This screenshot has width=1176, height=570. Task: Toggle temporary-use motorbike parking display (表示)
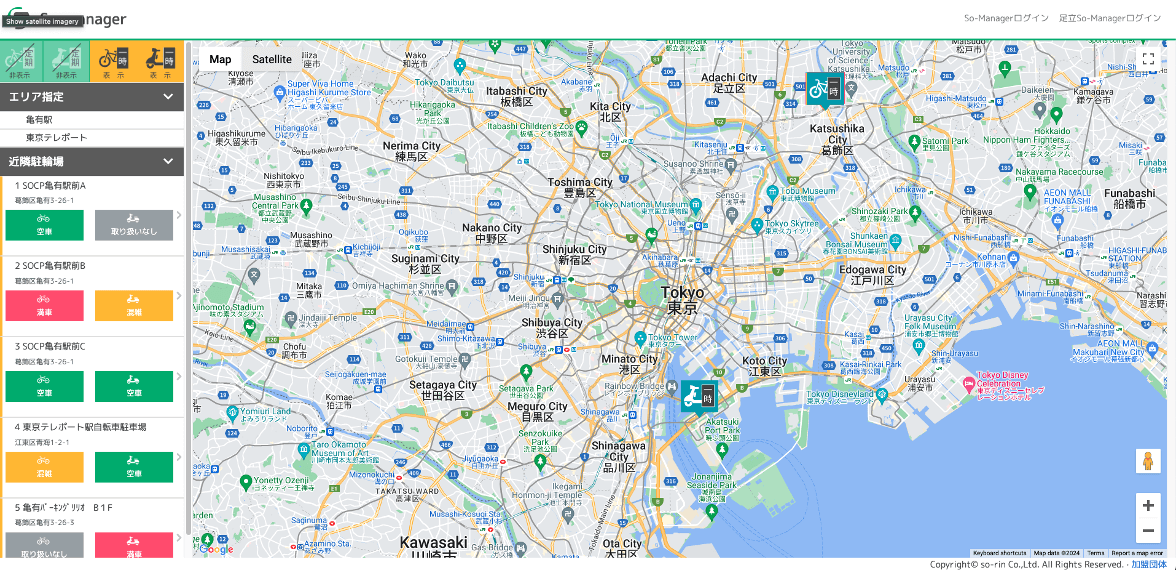tap(160, 61)
